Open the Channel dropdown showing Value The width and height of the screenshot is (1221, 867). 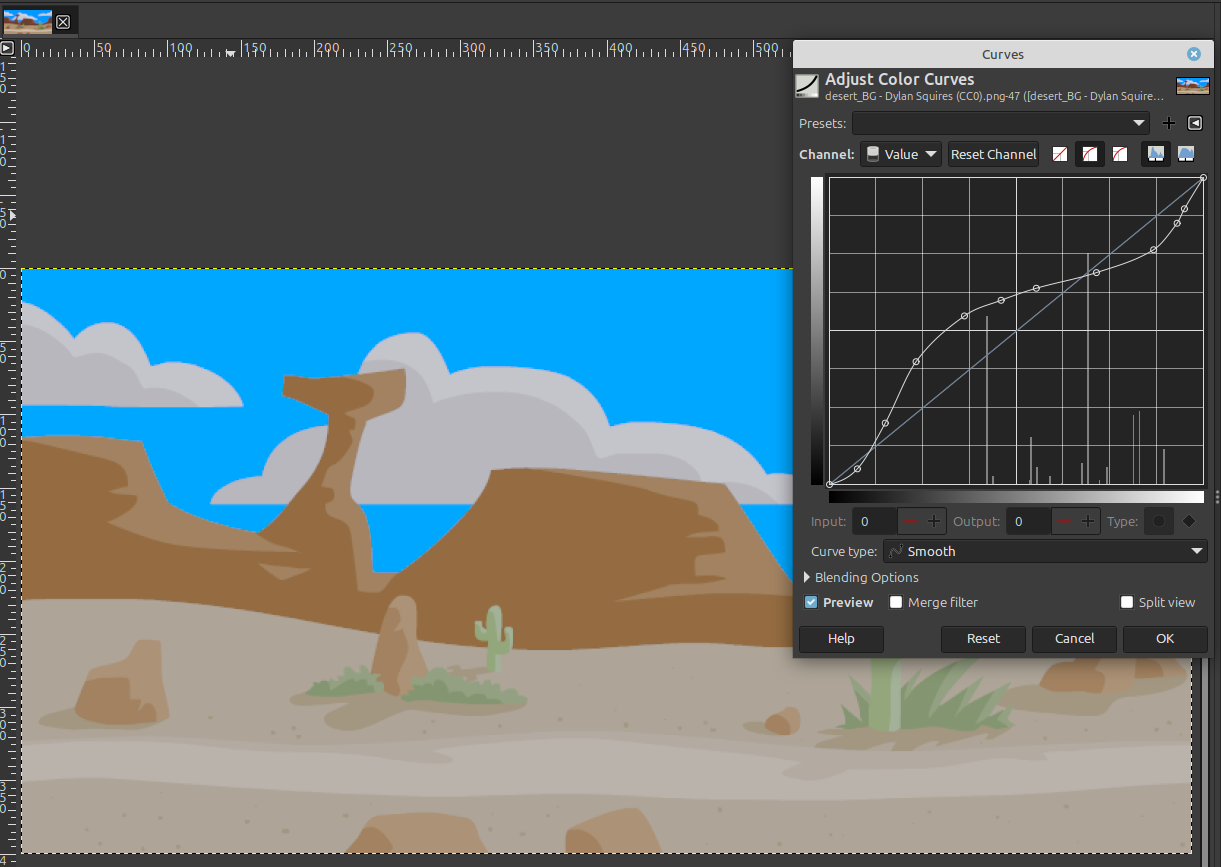[900, 154]
